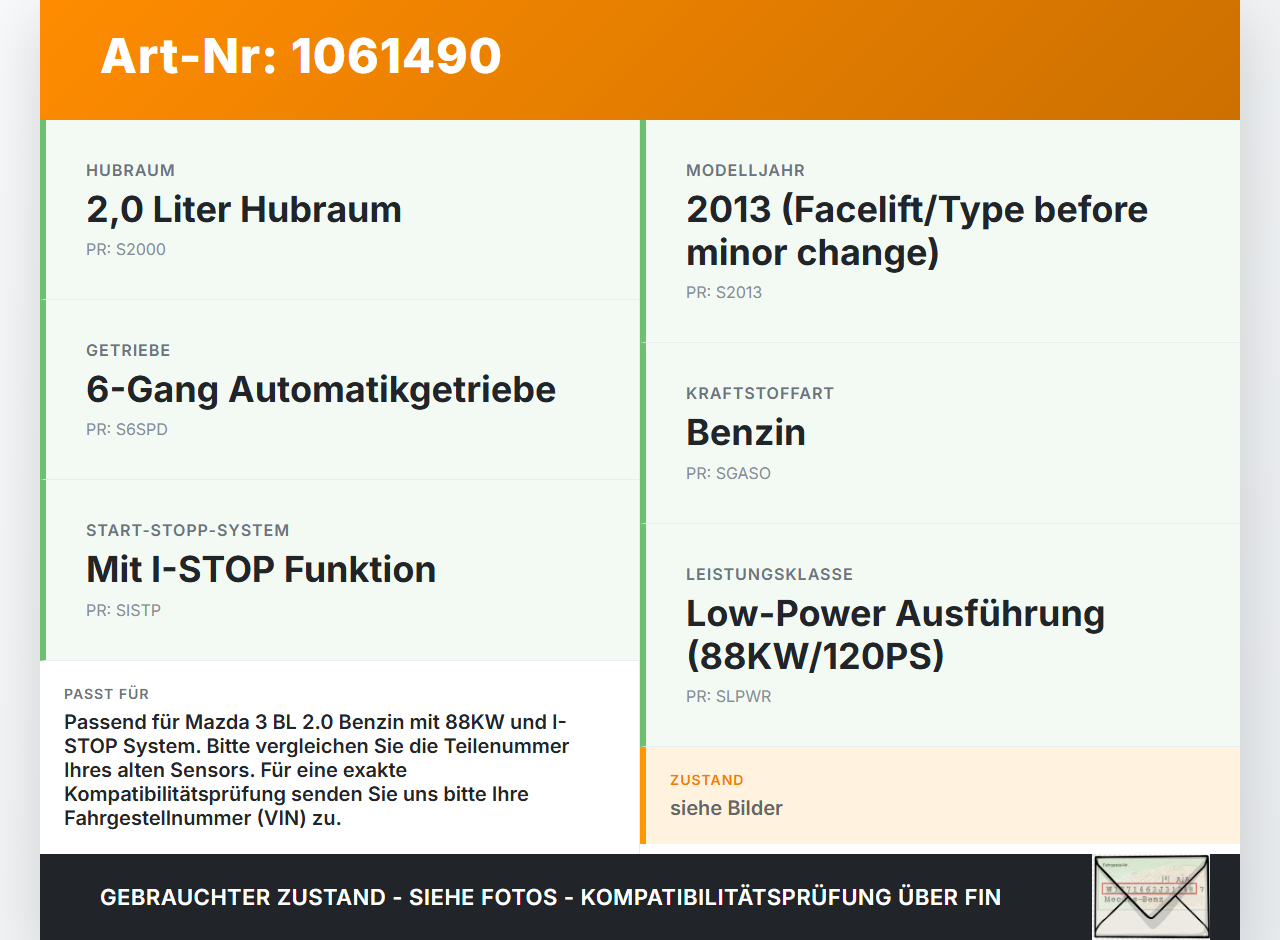This screenshot has width=1280, height=940.
Task: Click the Zustand 'siehe Bilder' box
Action: point(940,795)
